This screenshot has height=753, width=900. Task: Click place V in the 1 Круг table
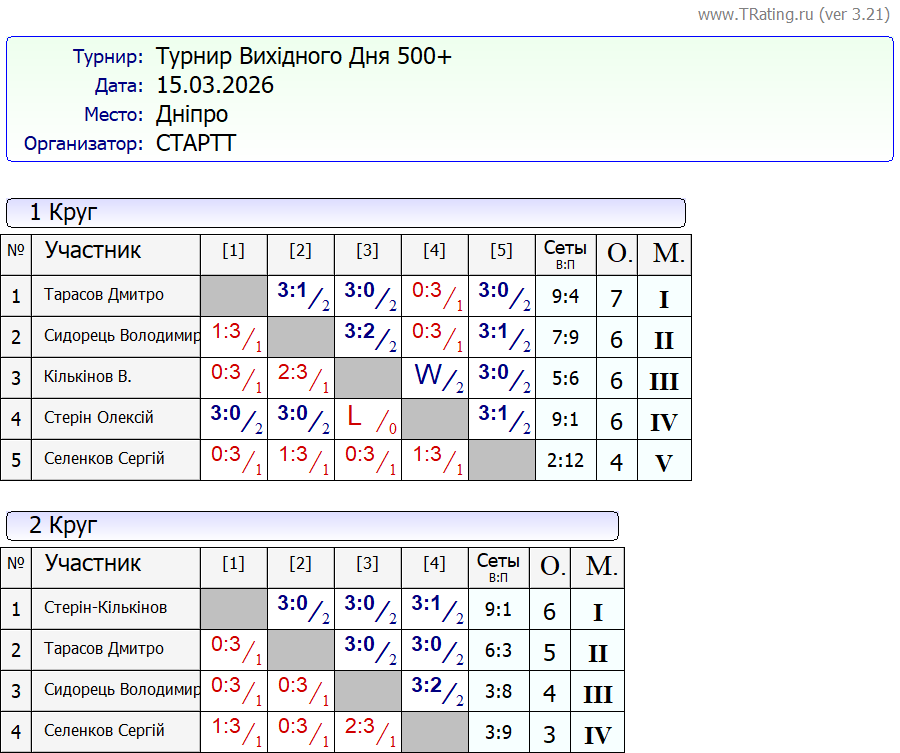pyautogui.click(x=664, y=463)
